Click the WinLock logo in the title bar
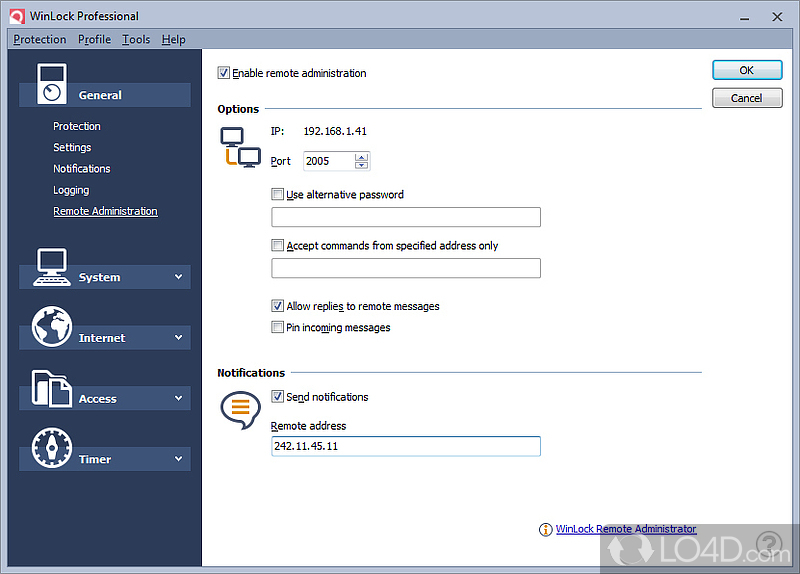The image size is (800, 574). click(17, 16)
